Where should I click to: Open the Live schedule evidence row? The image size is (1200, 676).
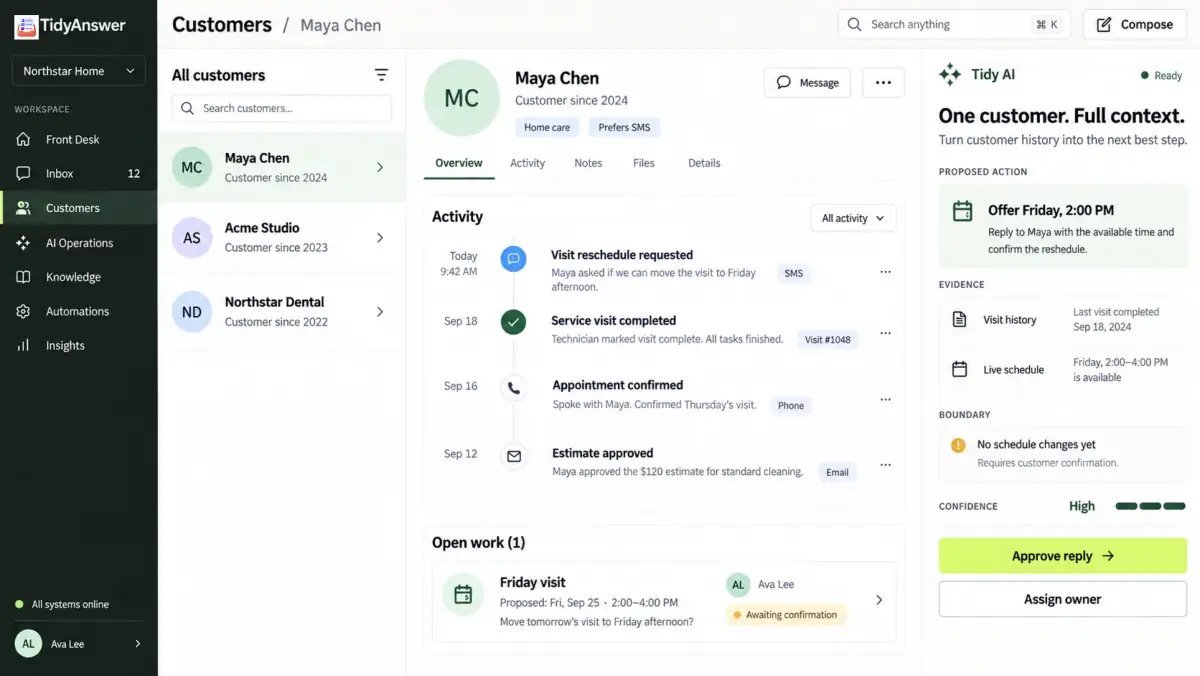(x=1063, y=370)
